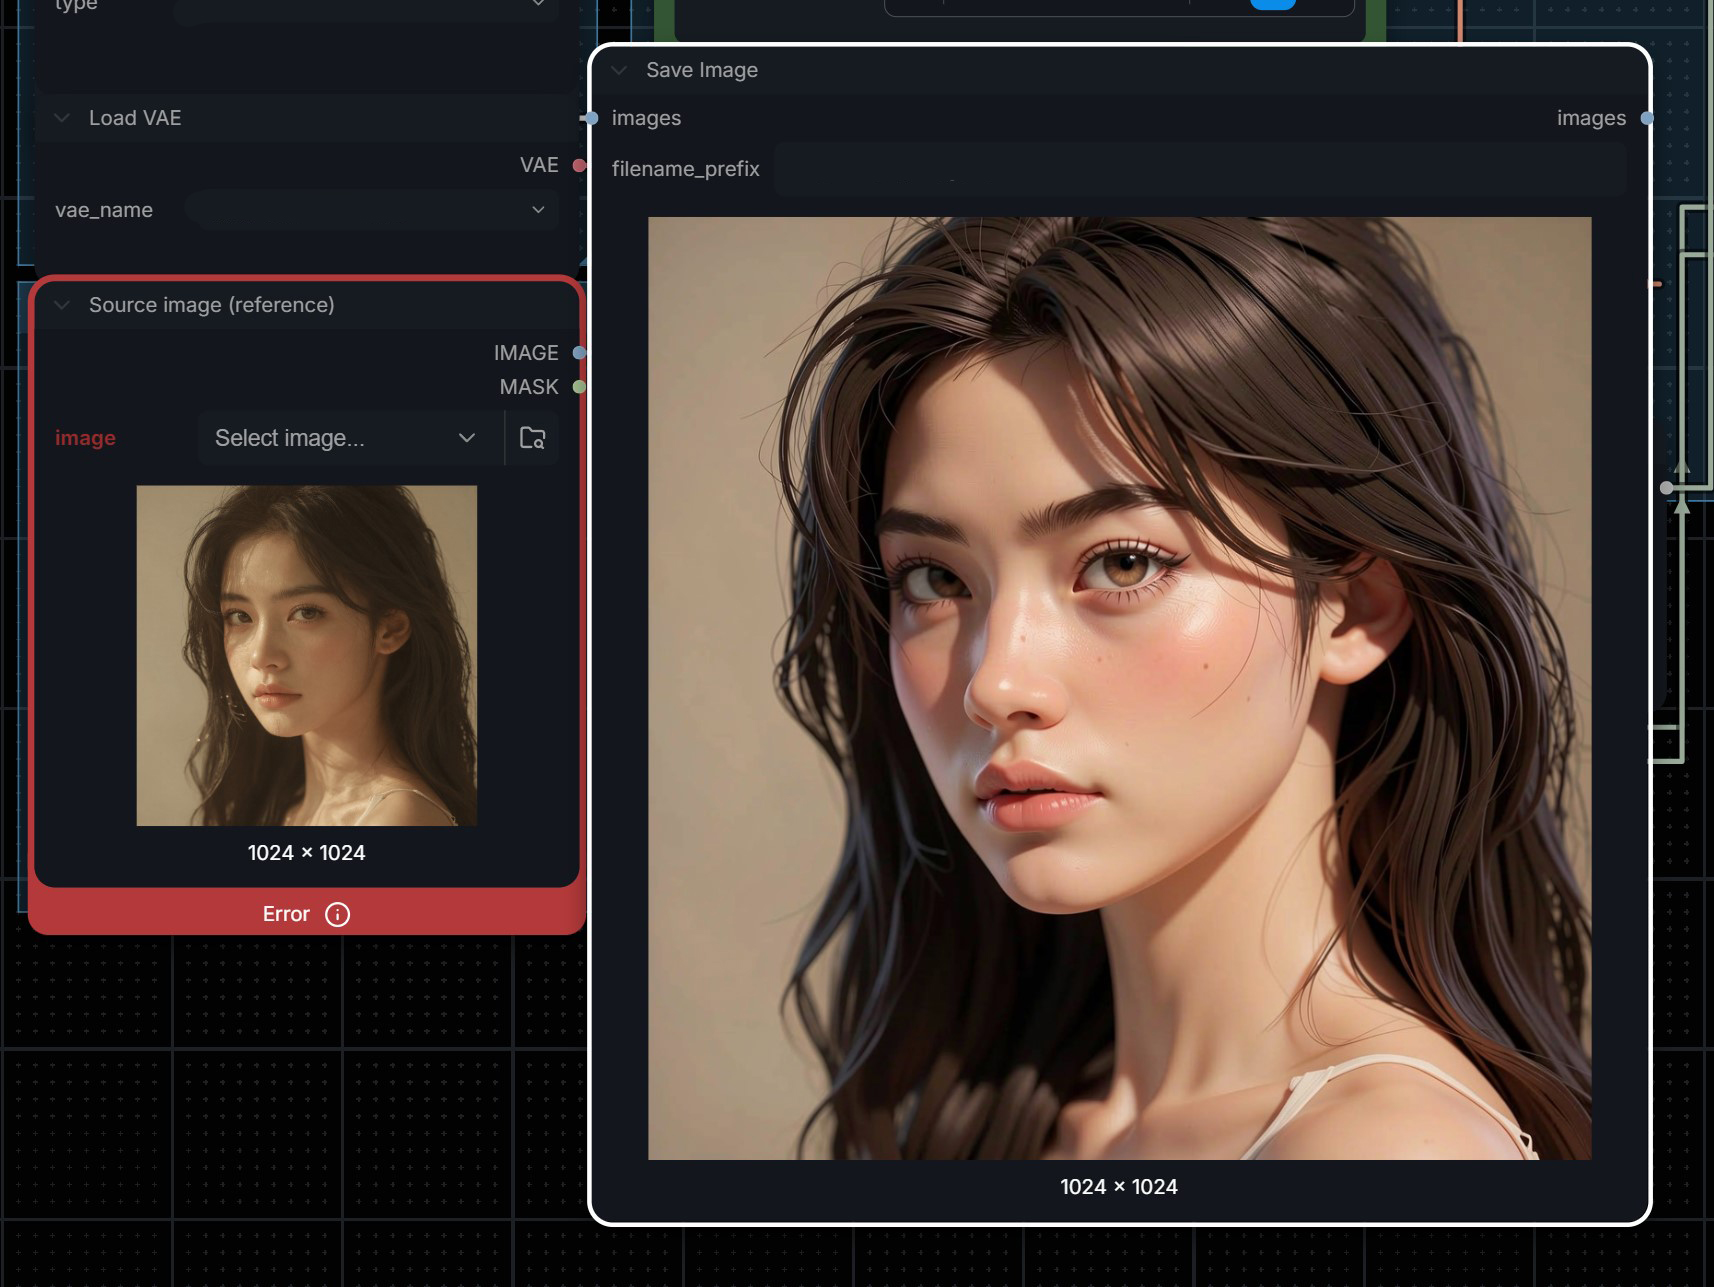Collapse the Save Image node
The width and height of the screenshot is (1714, 1287).
point(619,70)
